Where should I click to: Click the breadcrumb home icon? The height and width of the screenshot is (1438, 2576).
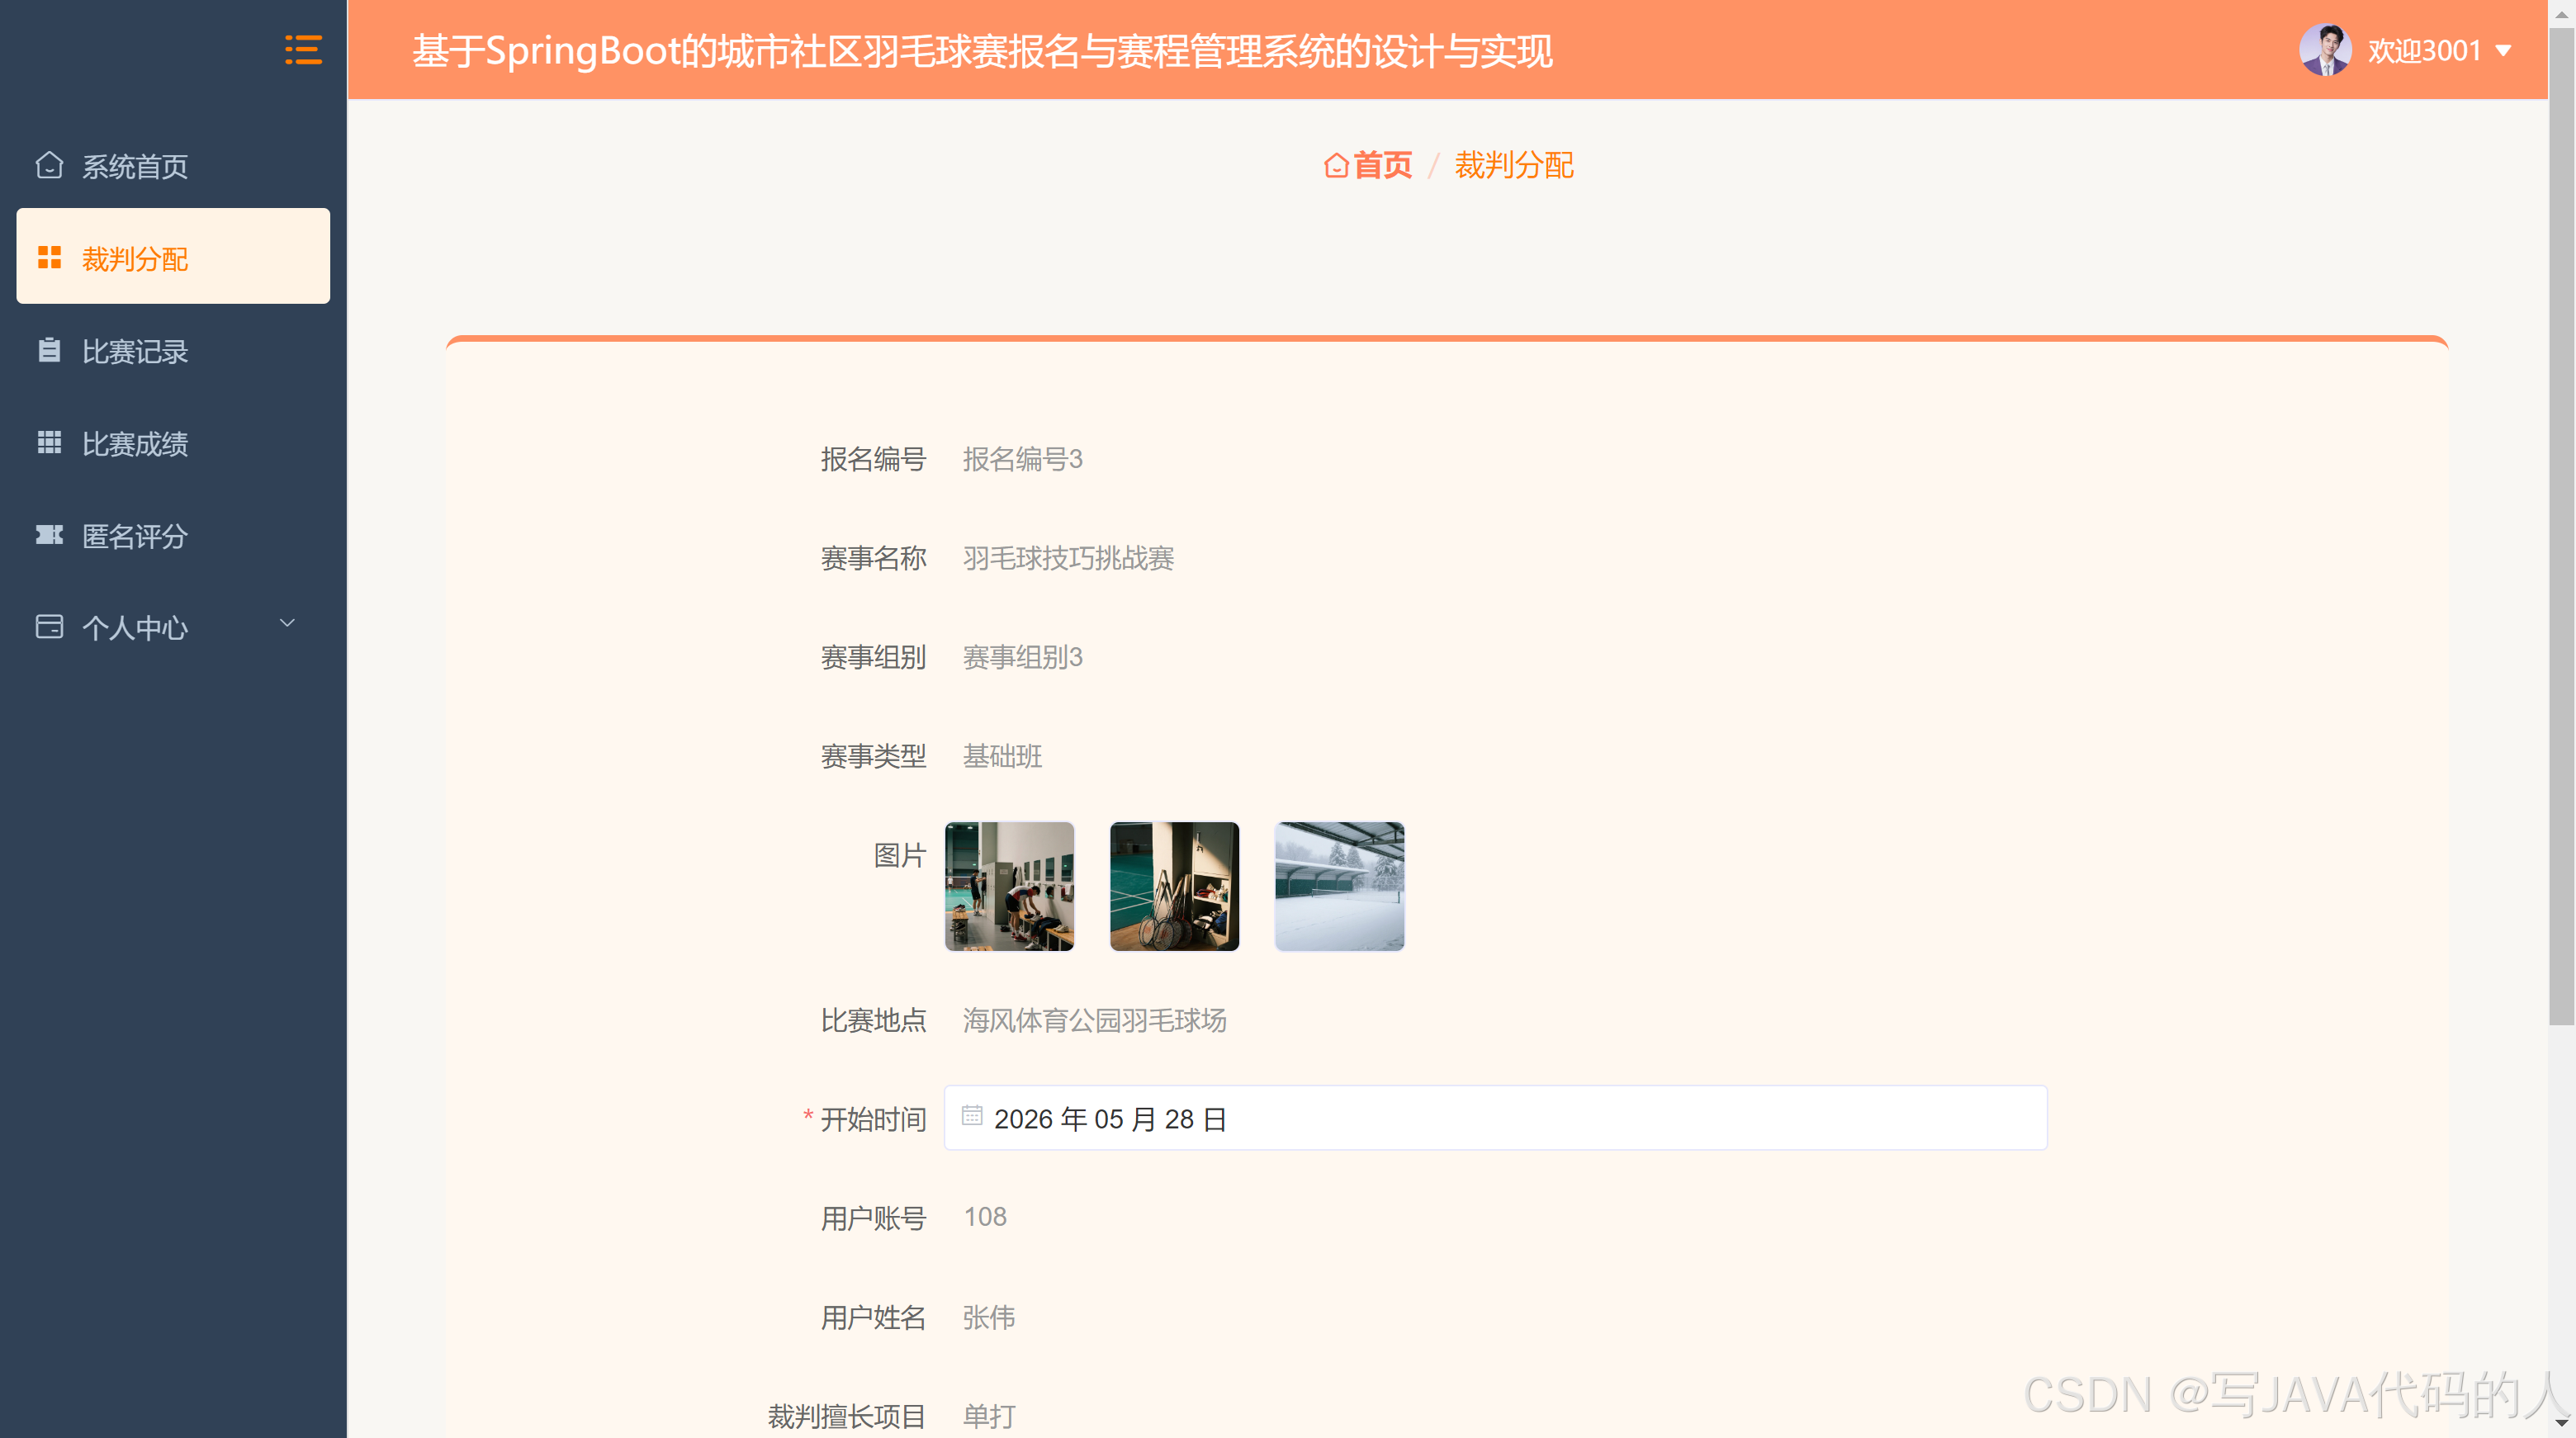(1335, 165)
